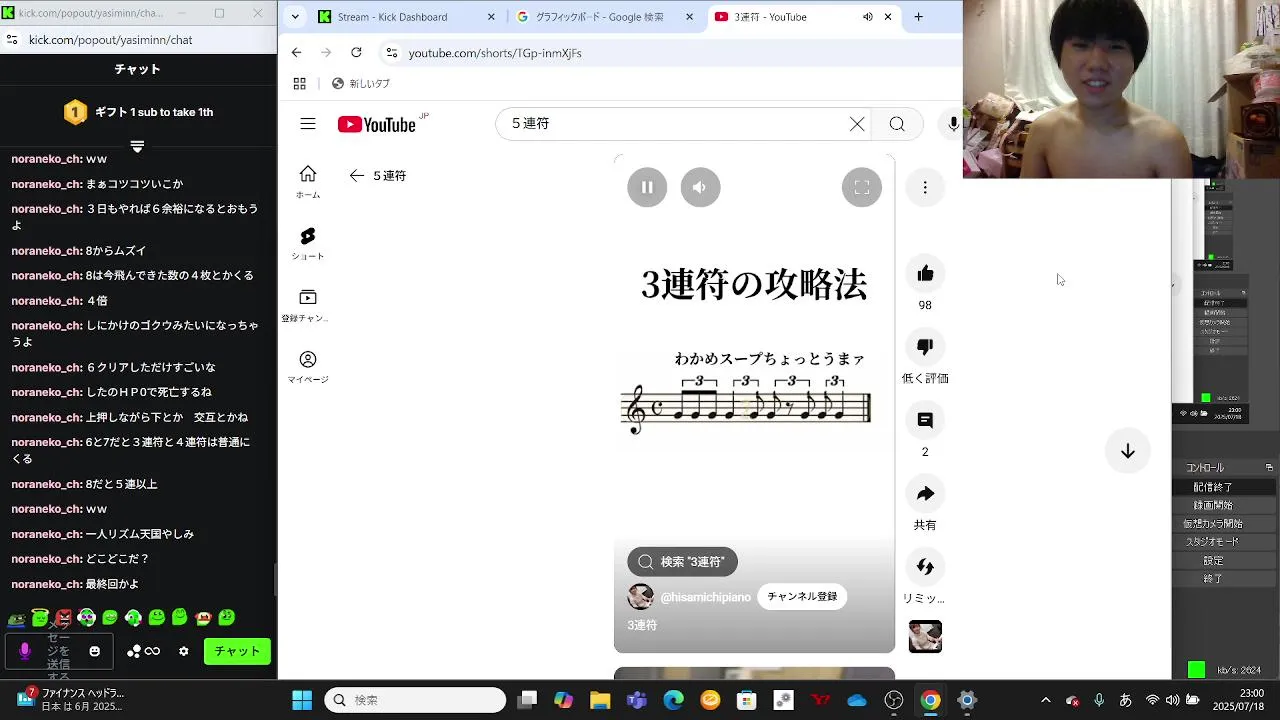Open channel points icon in chat
1280x720 pixels.
click(143, 651)
